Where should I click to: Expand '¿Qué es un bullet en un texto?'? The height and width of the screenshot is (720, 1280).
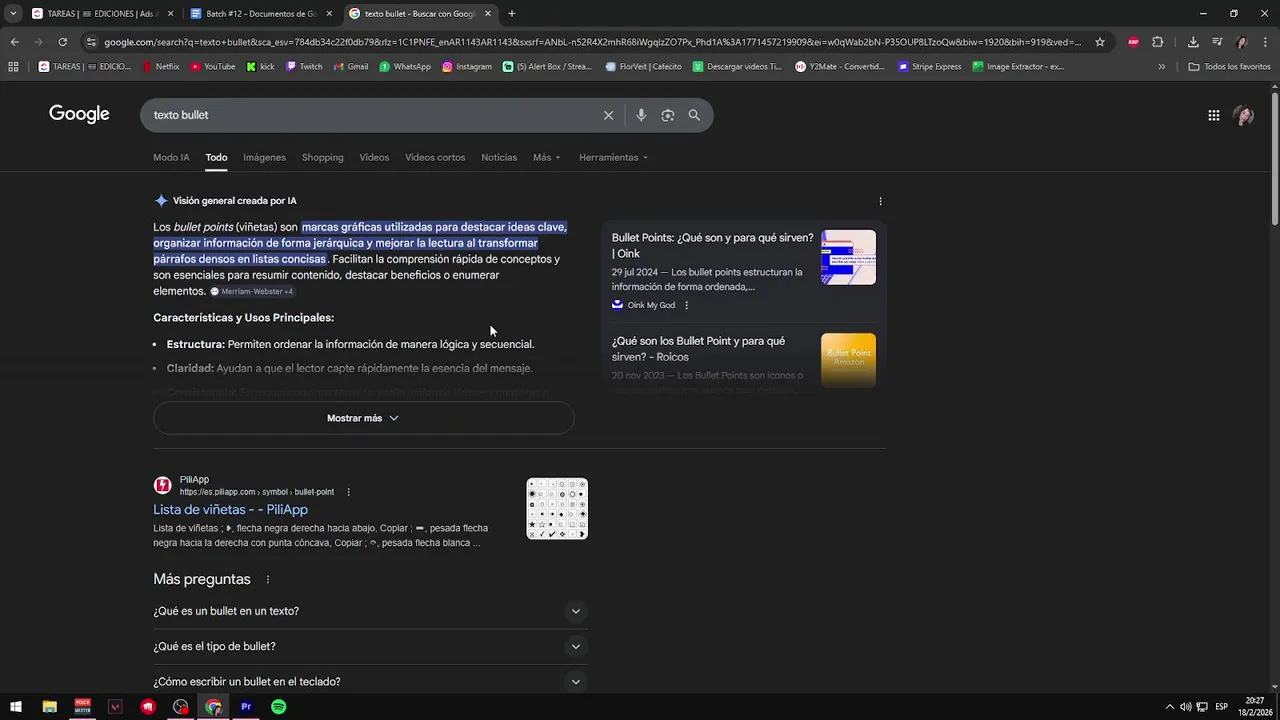370,611
